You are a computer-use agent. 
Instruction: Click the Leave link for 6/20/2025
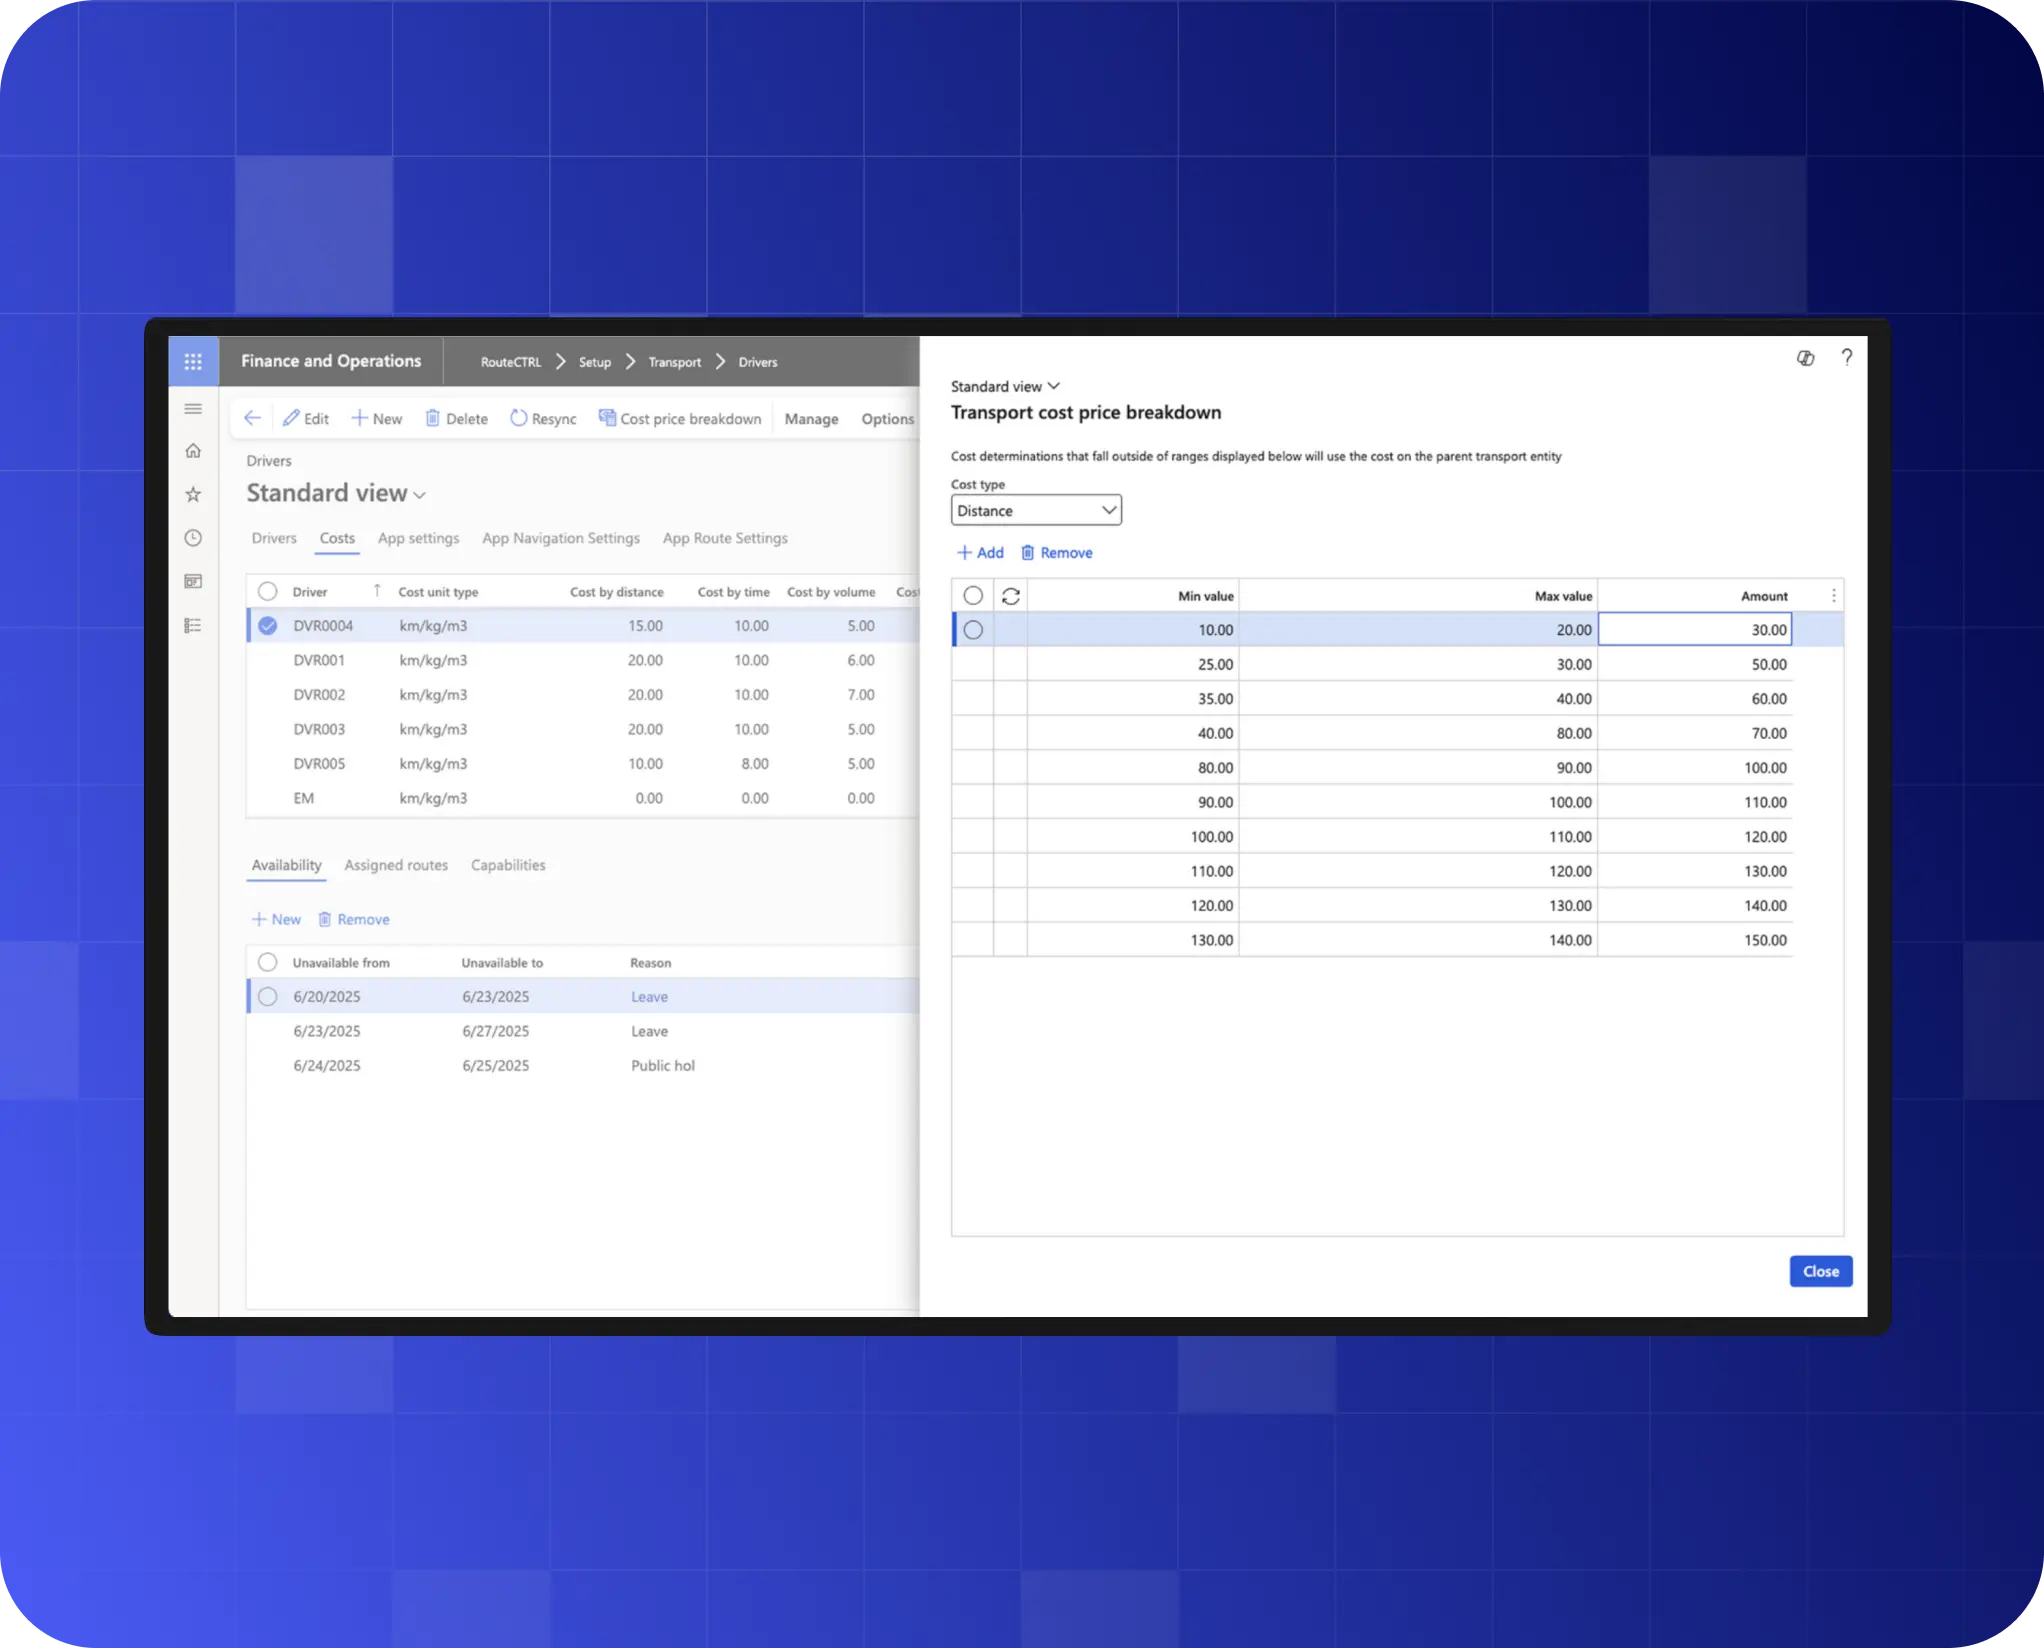pyautogui.click(x=649, y=997)
